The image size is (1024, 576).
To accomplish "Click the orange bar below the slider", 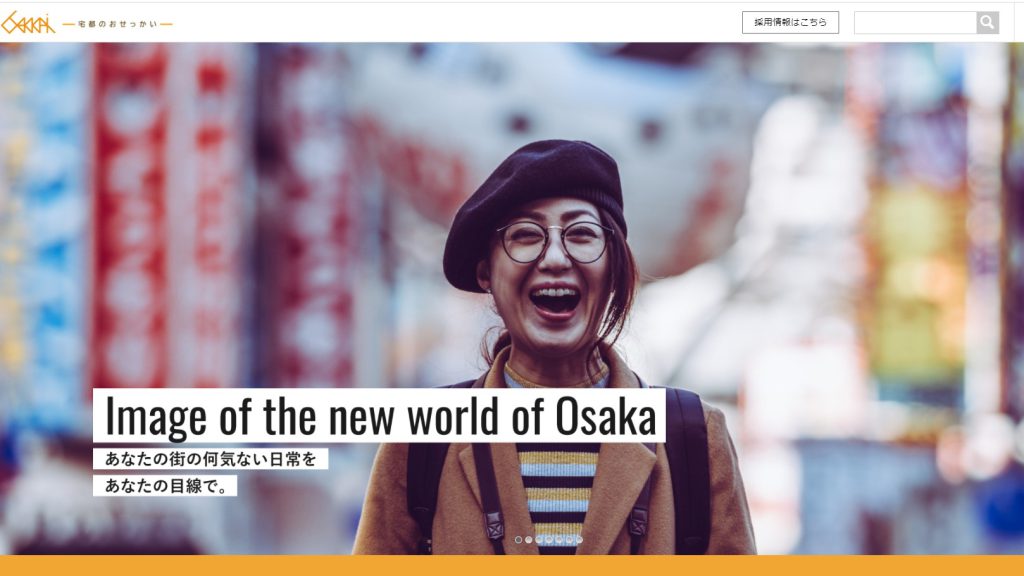I will point(512,566).
